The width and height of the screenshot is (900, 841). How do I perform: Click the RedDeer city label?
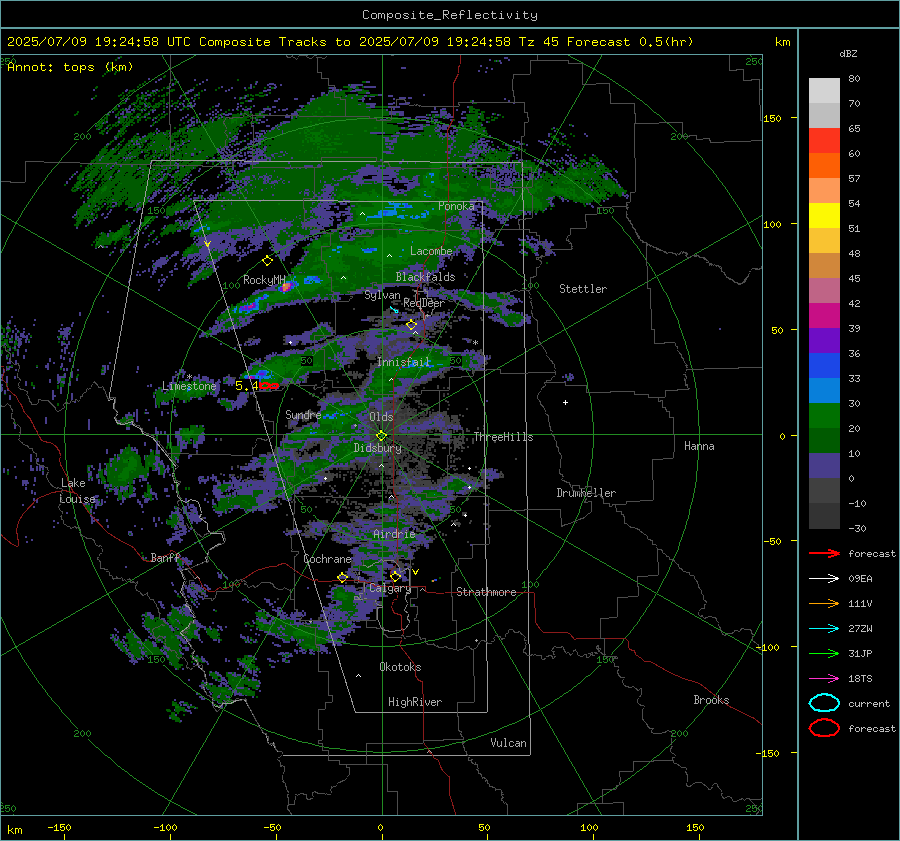[x=424, y=303]
